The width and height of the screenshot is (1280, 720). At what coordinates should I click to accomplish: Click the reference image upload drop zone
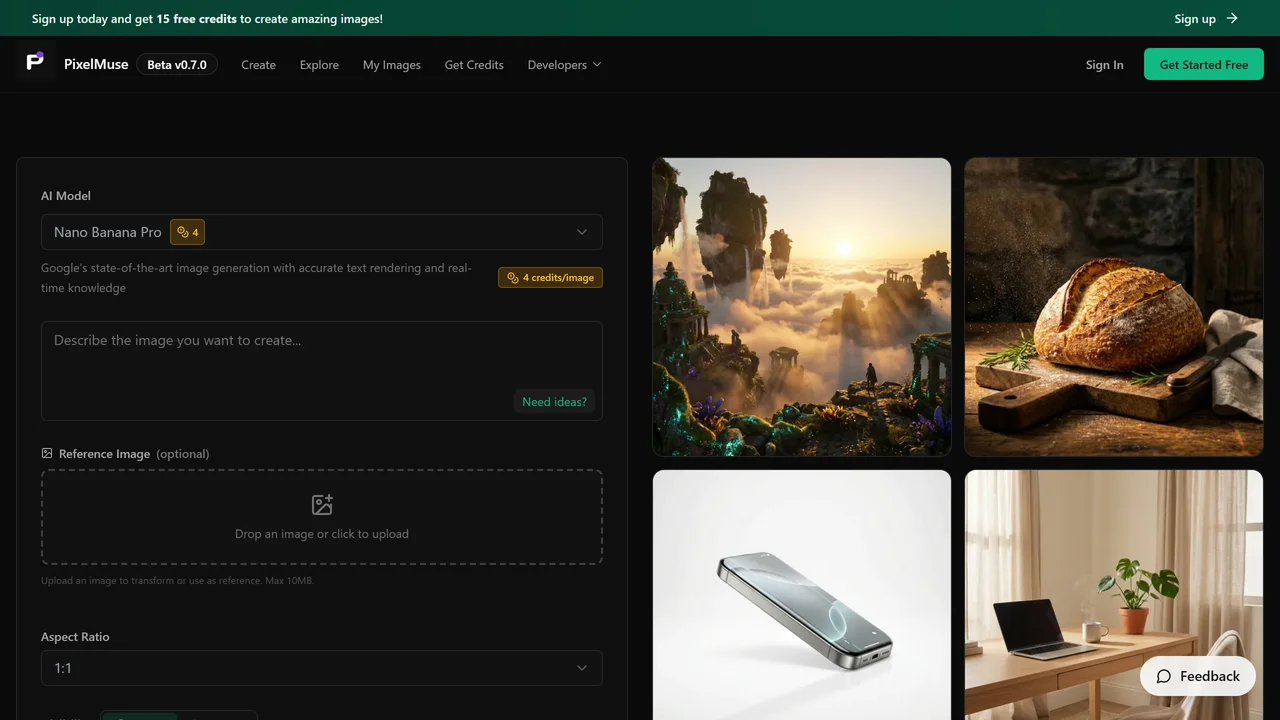322,517
